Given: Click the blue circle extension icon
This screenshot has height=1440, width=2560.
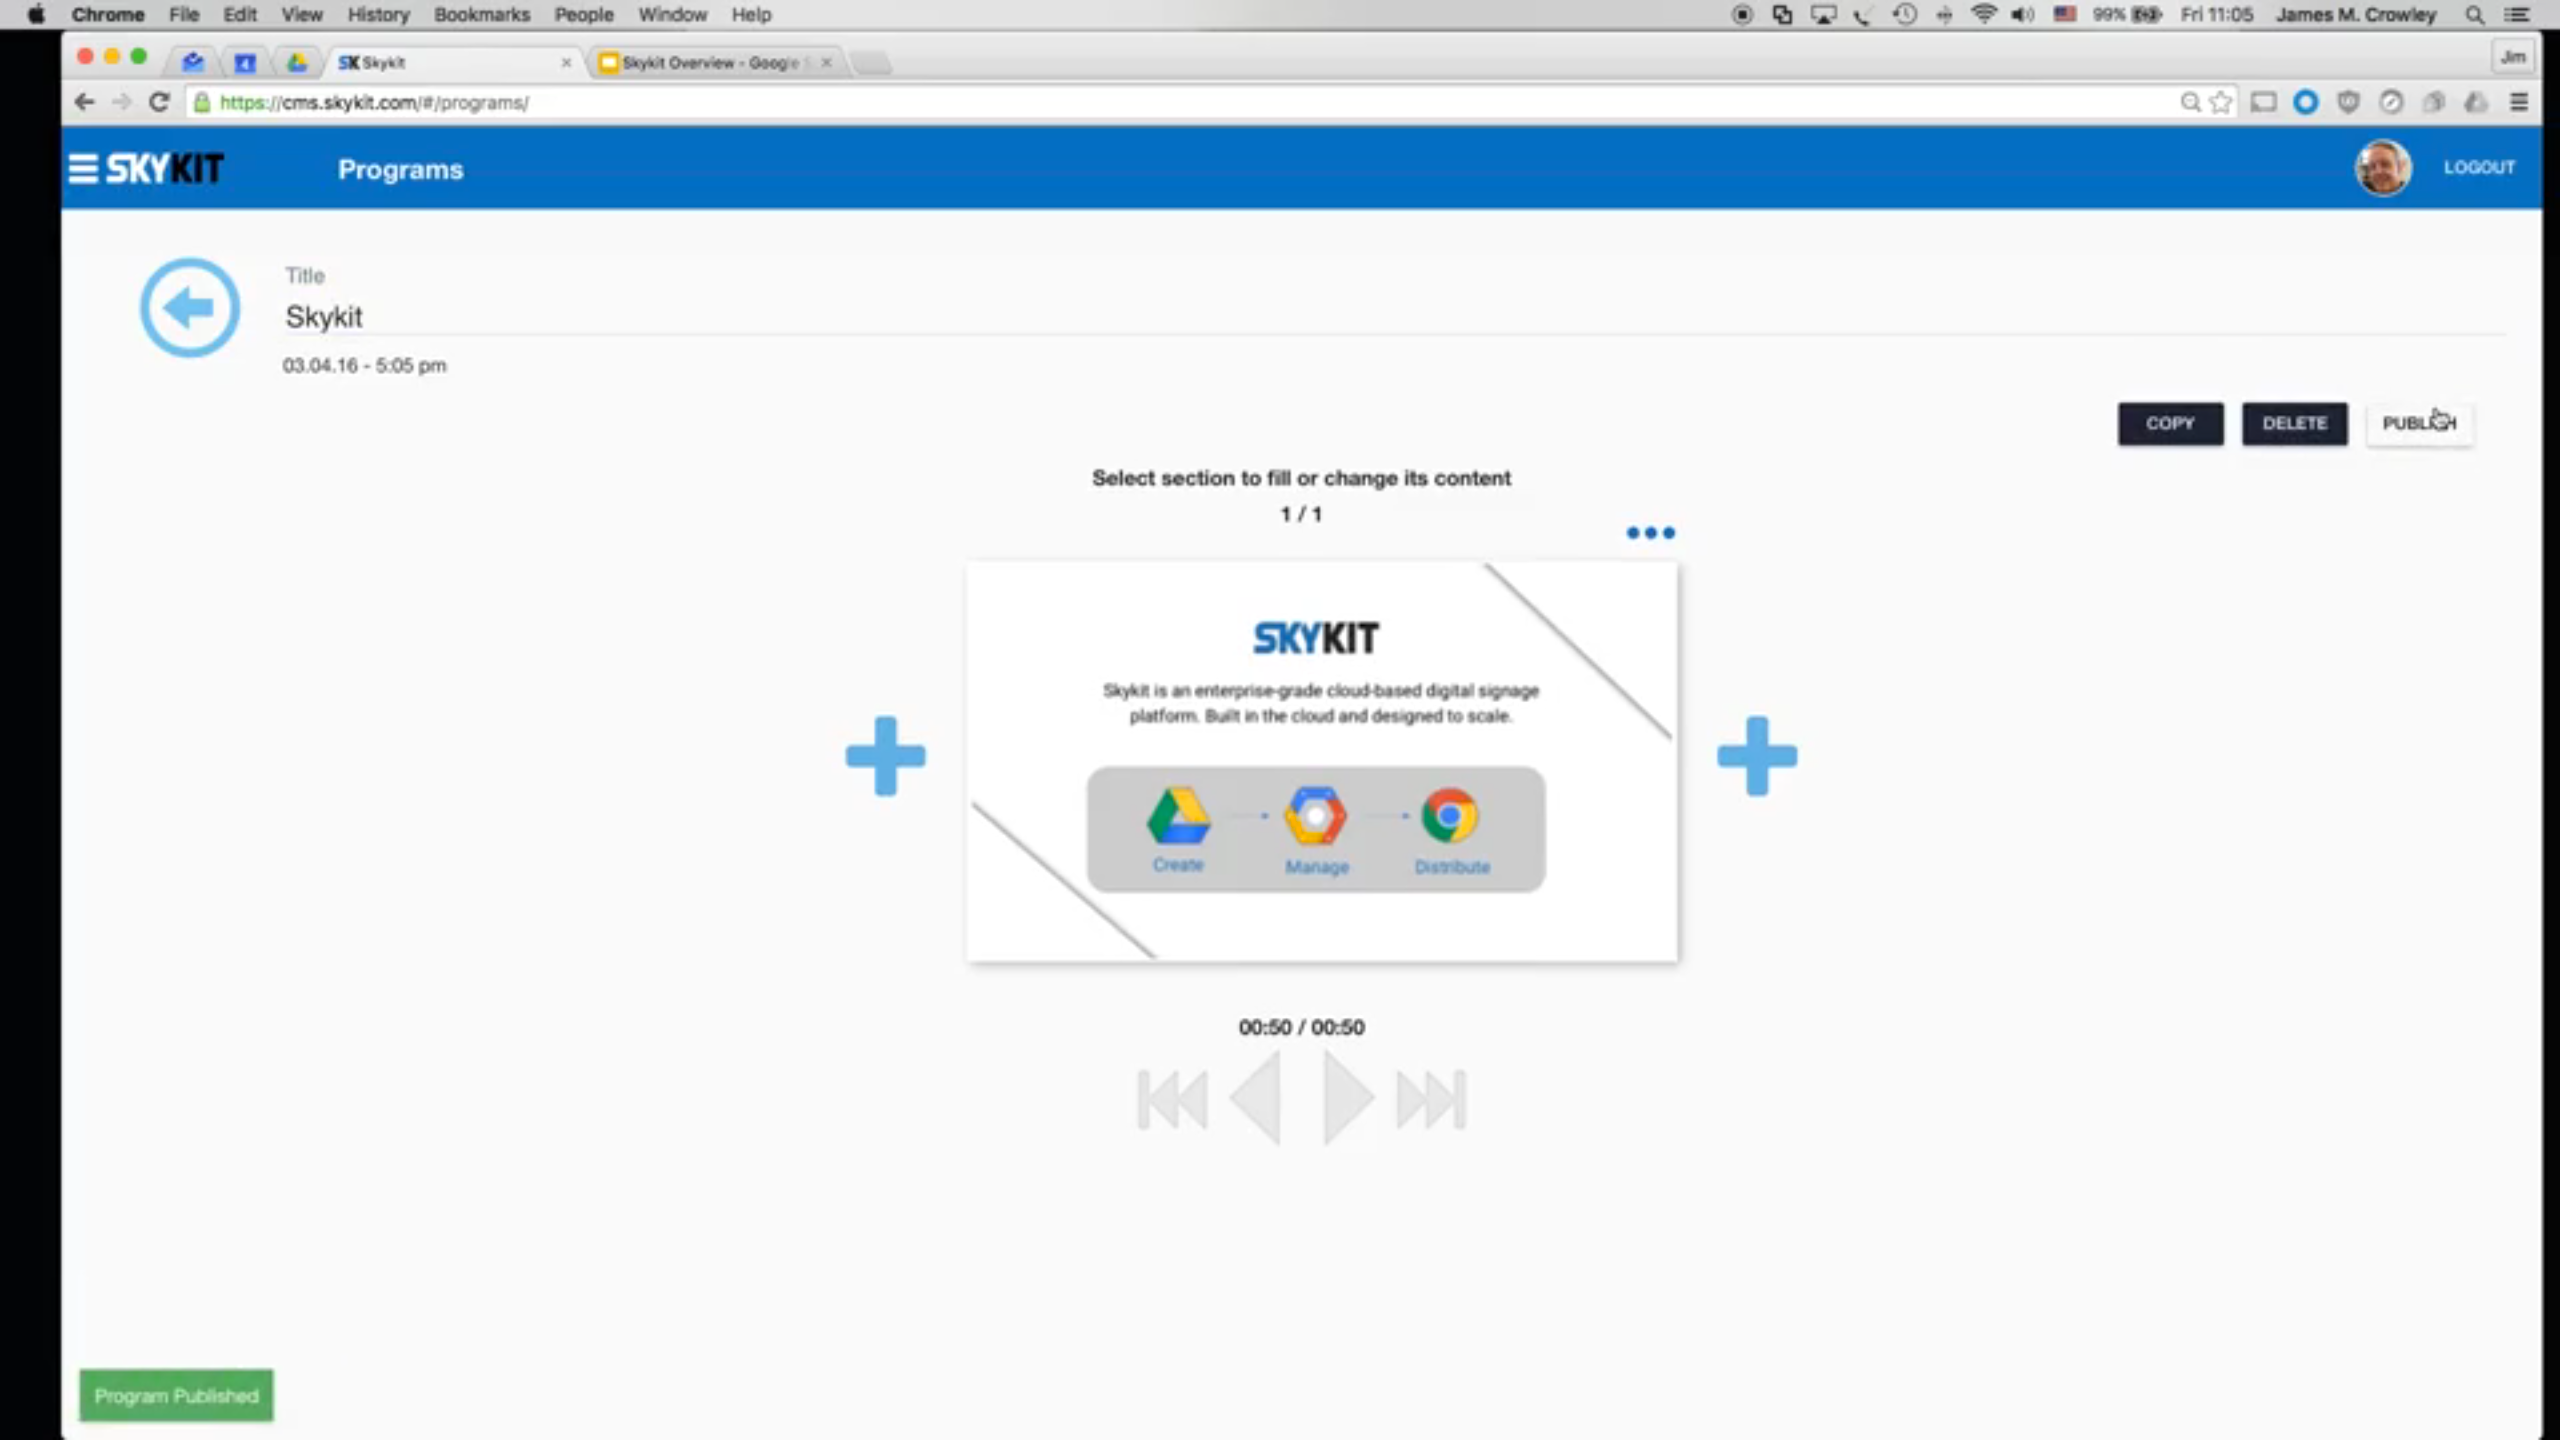Looking at the screenshot, I should [2305, 102].
